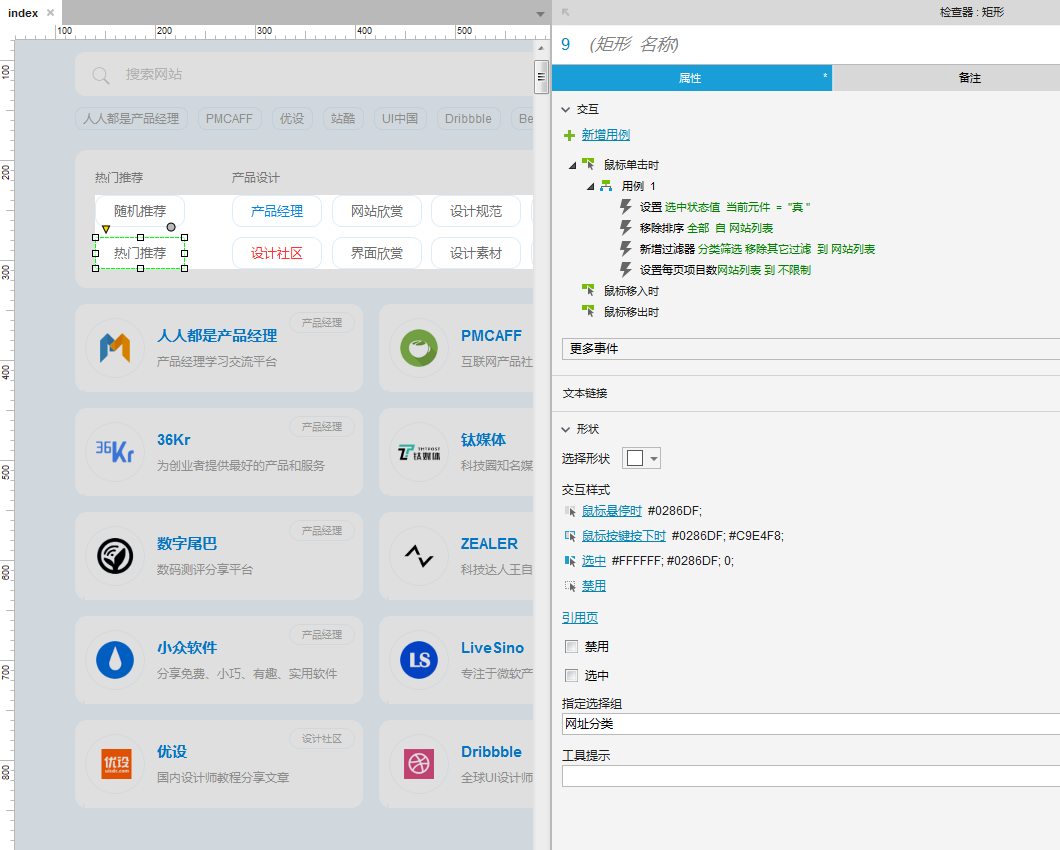
Task: Click the 人人都是产品经理 site logo
Action: click(115, 348)
